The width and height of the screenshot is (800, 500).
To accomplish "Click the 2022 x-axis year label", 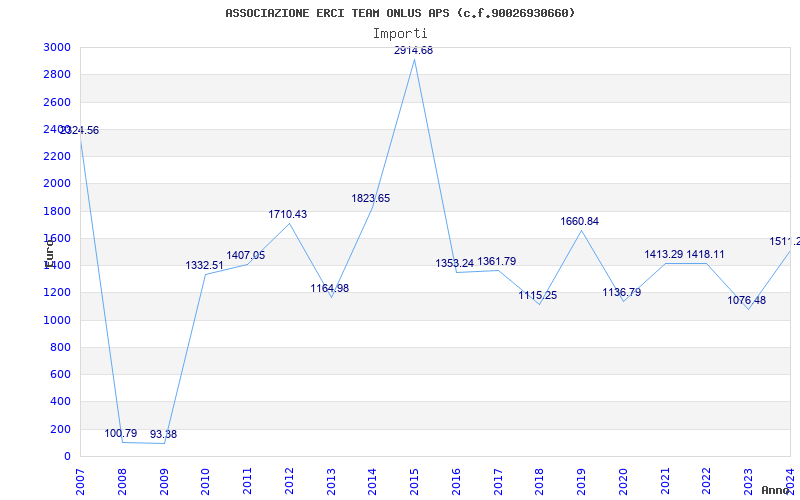I will point(707,482).
